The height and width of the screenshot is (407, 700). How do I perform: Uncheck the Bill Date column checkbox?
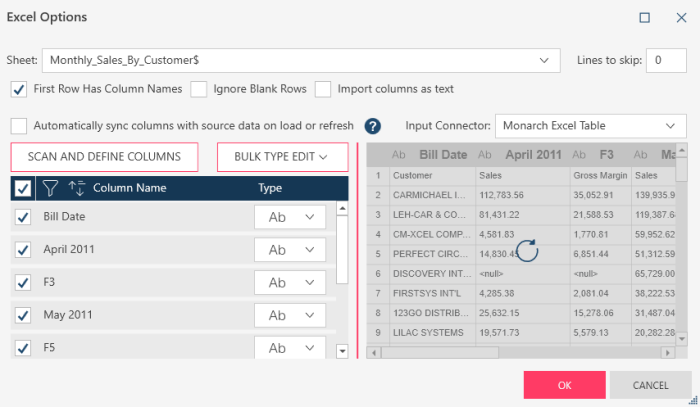click(x=23, y=217)
